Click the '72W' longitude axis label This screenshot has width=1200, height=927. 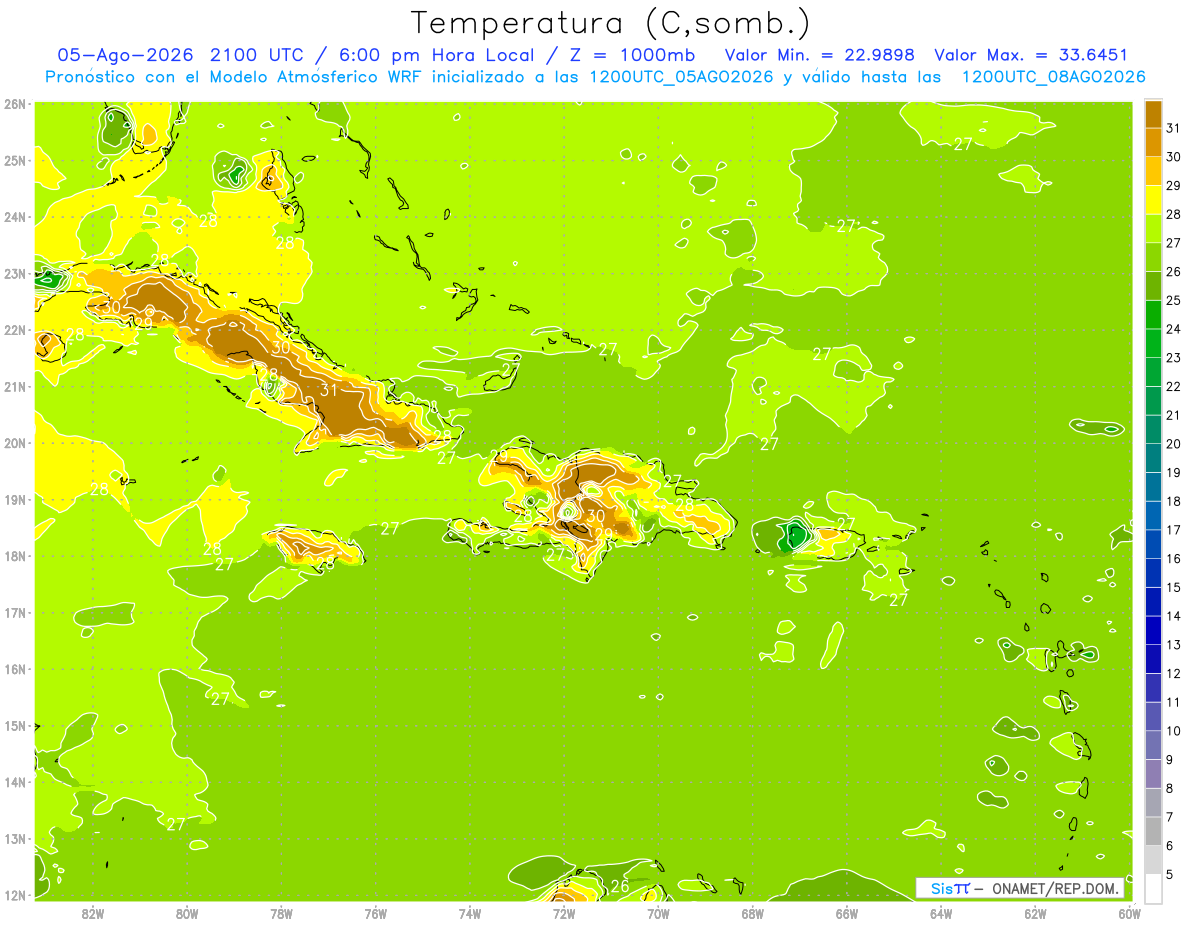[564, 913]
